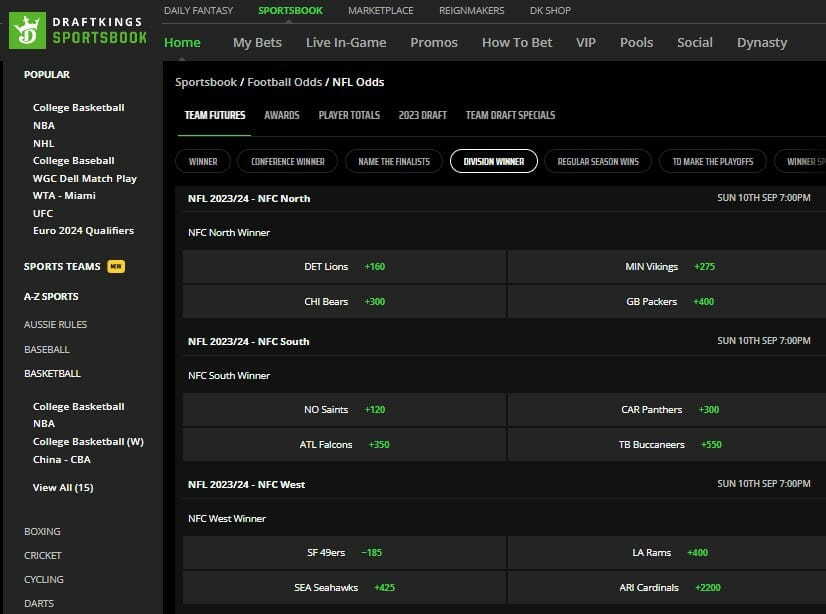This screenshot has width=826, height=614.
Task: Expand Aussie Rules in A-Z Sports
Action: pyautogui.click(x=55, y=324)
